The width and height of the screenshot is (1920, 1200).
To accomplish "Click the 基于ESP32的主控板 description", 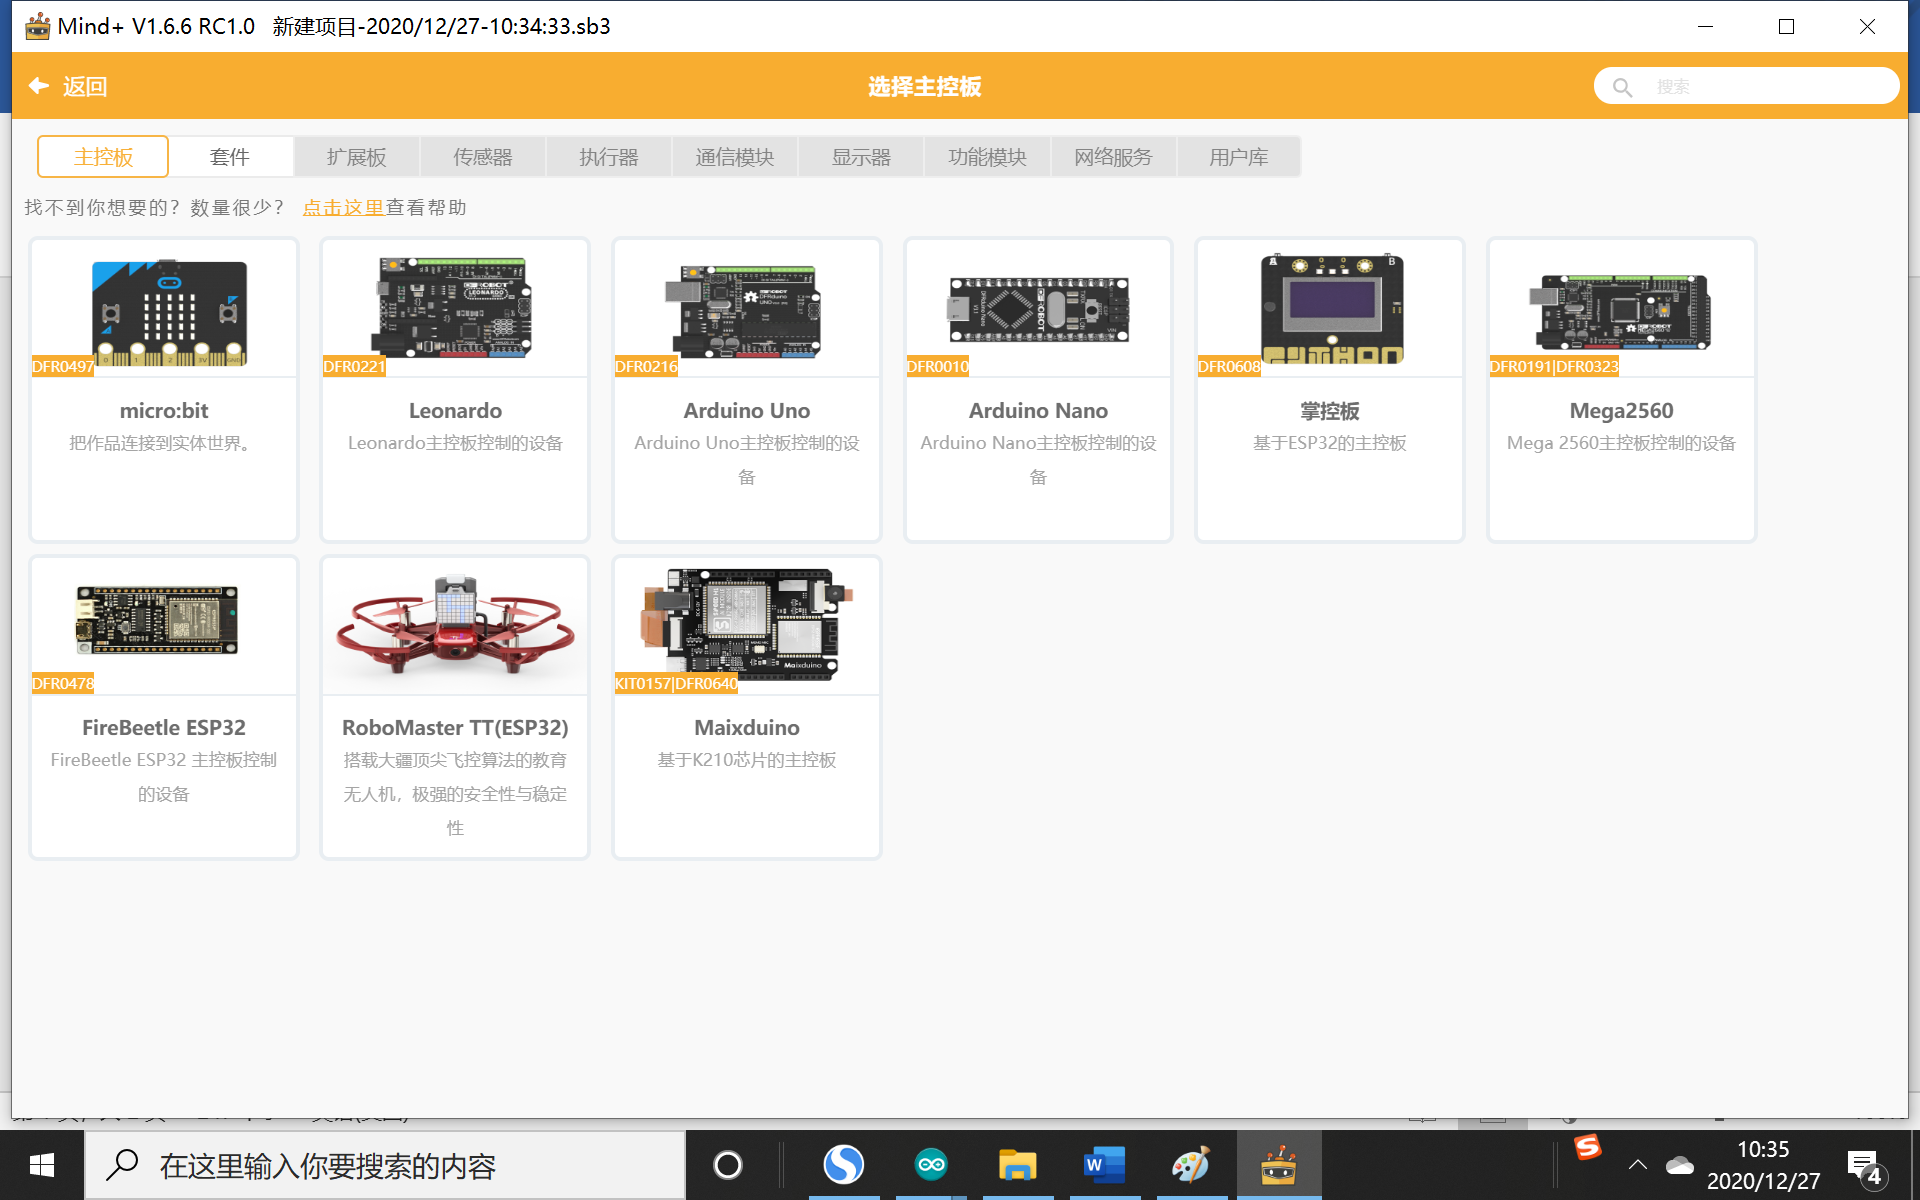I will point(1330,443).
